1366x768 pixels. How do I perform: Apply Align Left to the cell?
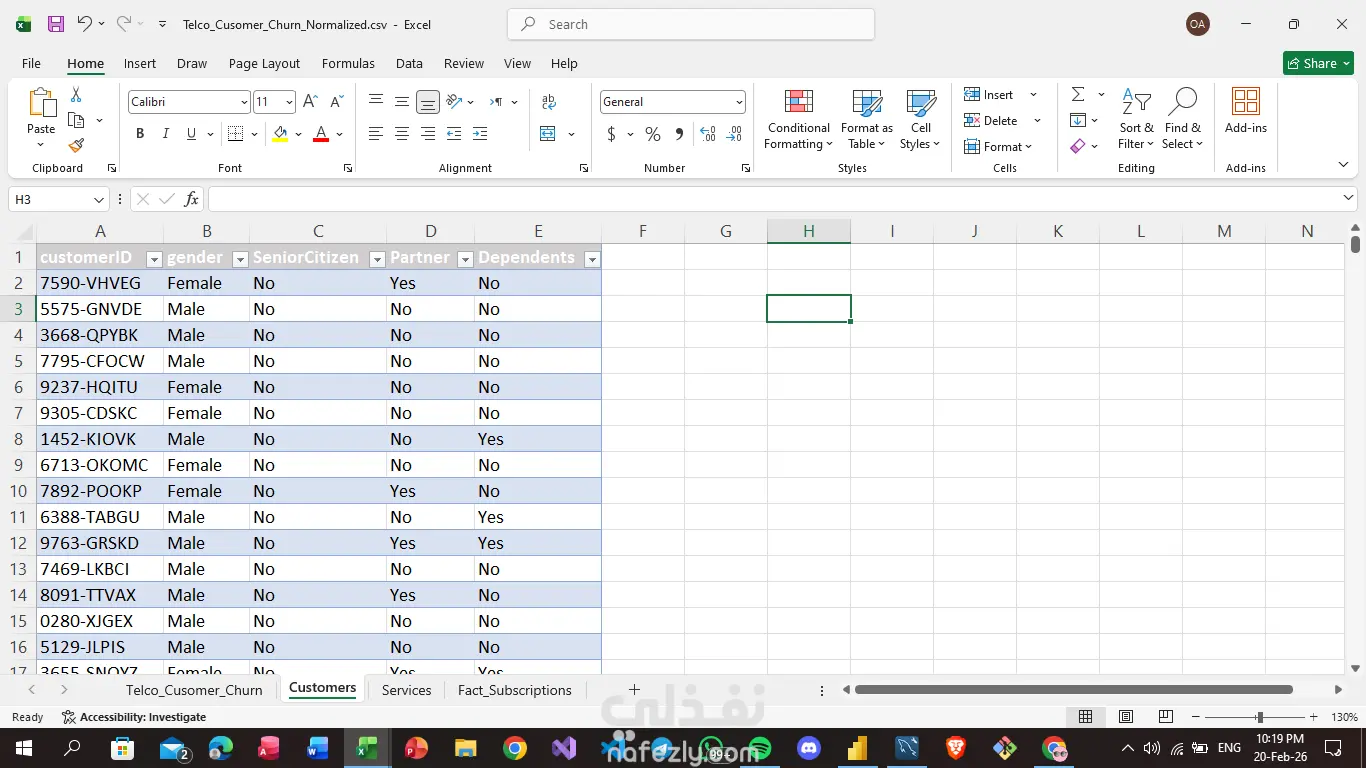tap(376, 134)
